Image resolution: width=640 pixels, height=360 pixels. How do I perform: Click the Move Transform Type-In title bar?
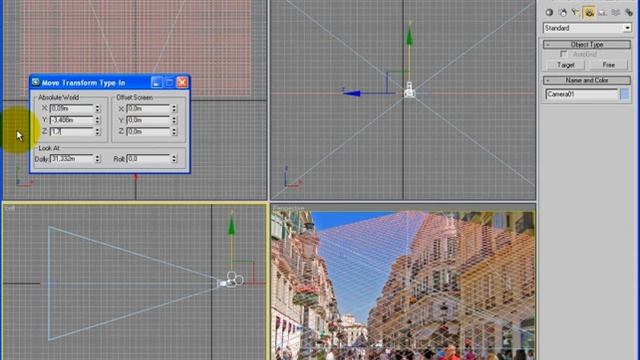[110, 82]
